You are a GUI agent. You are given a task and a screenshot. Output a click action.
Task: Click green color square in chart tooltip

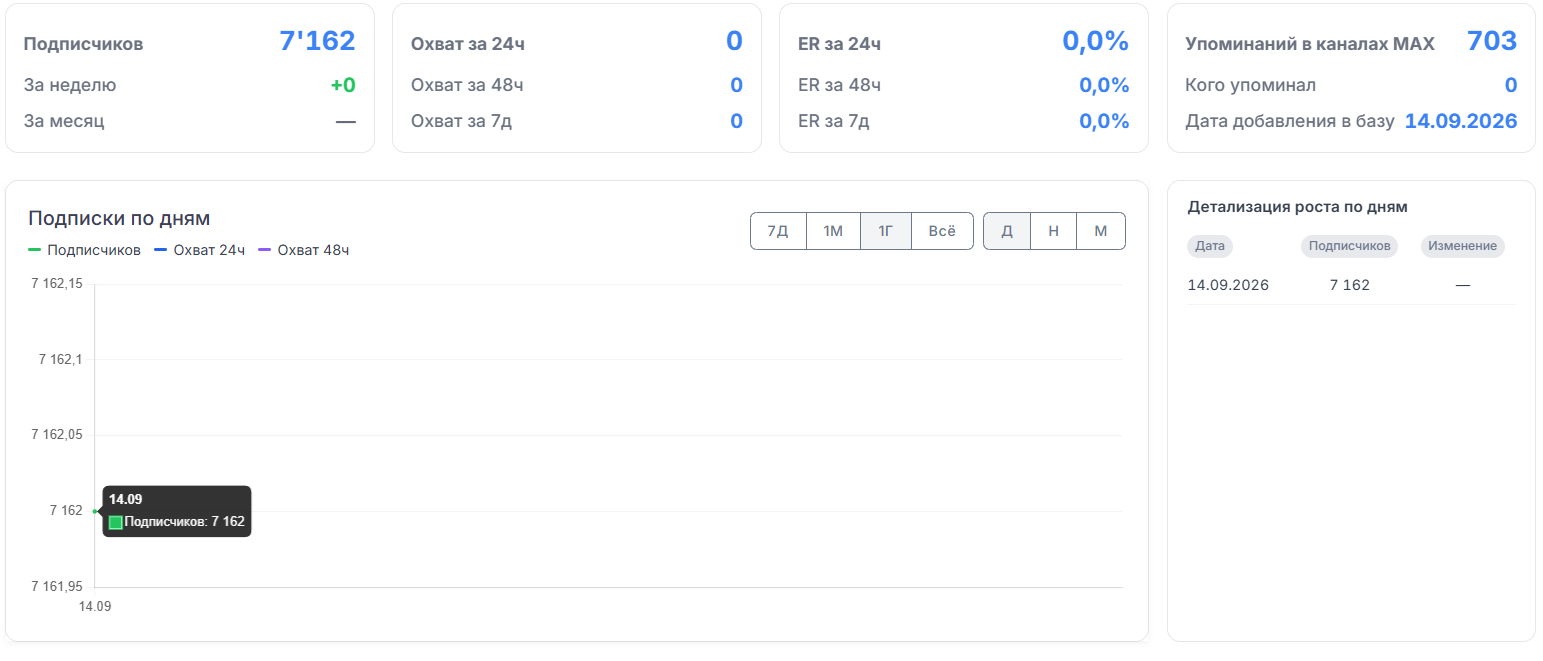pyautogui.click(x=115, y=522)
